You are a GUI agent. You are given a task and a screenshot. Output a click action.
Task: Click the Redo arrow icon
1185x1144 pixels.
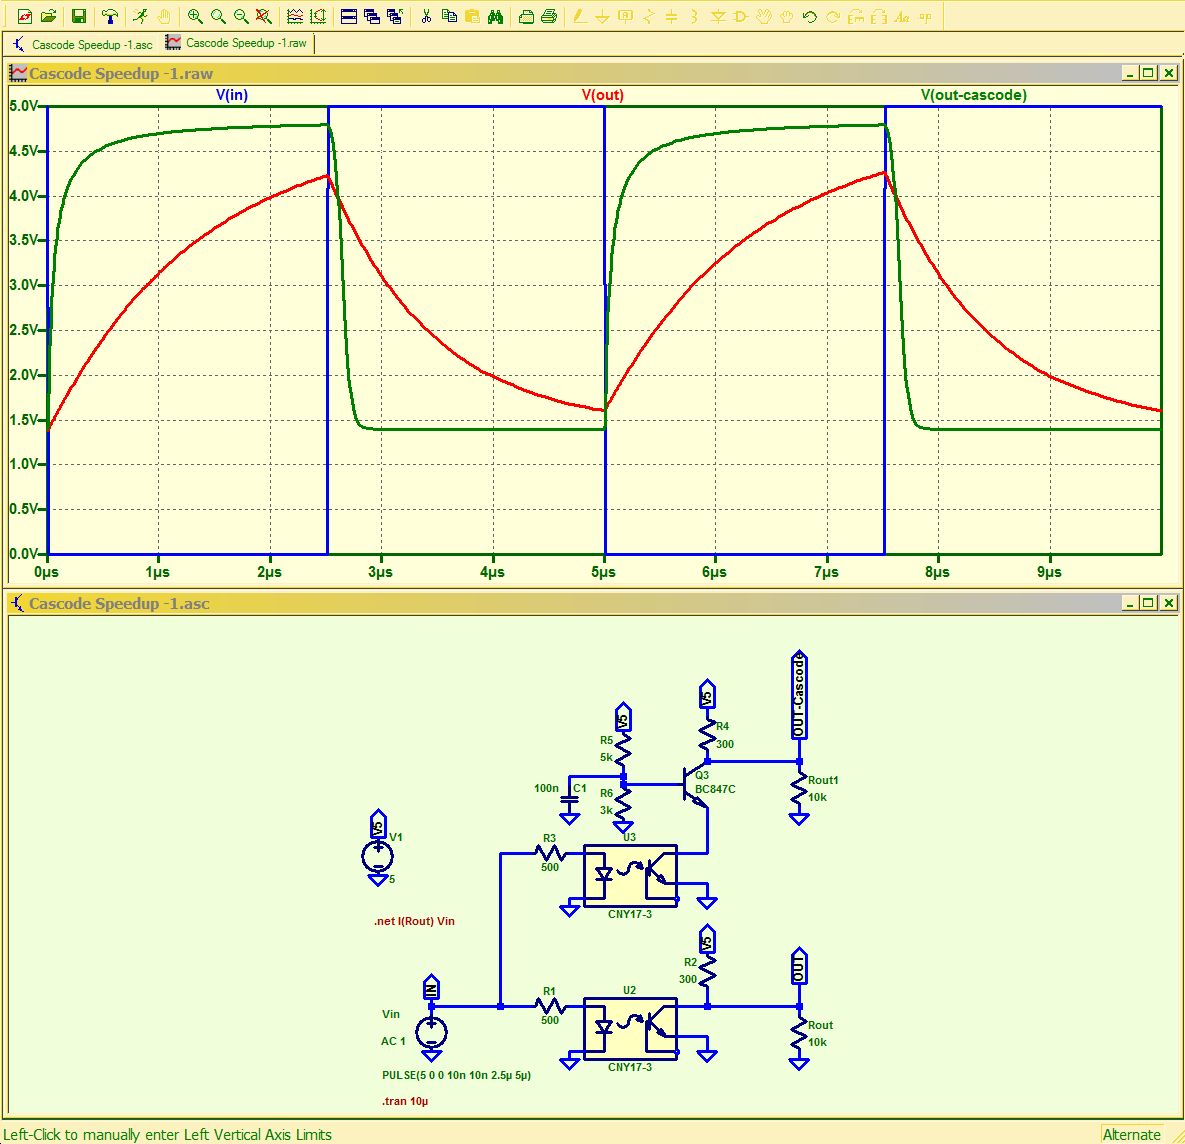833,16
